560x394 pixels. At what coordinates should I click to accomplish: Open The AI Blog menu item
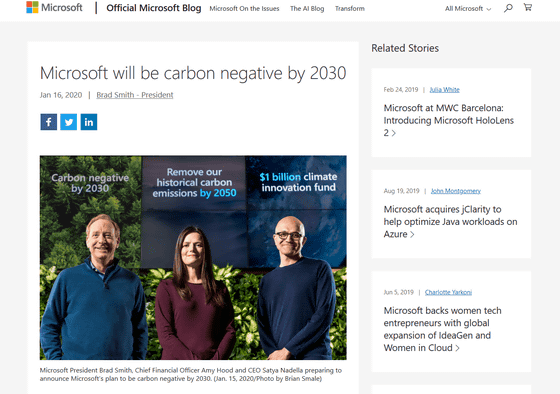click(307, 9)
